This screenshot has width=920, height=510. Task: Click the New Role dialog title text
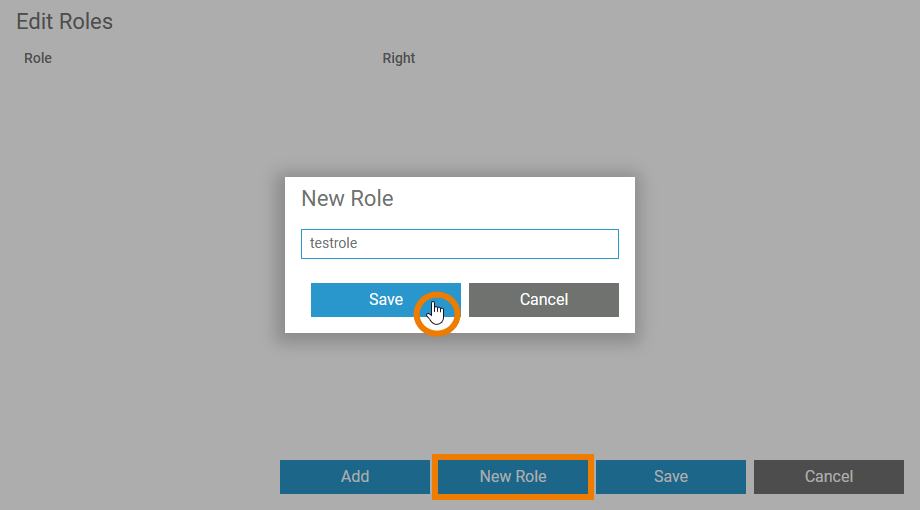347,199
